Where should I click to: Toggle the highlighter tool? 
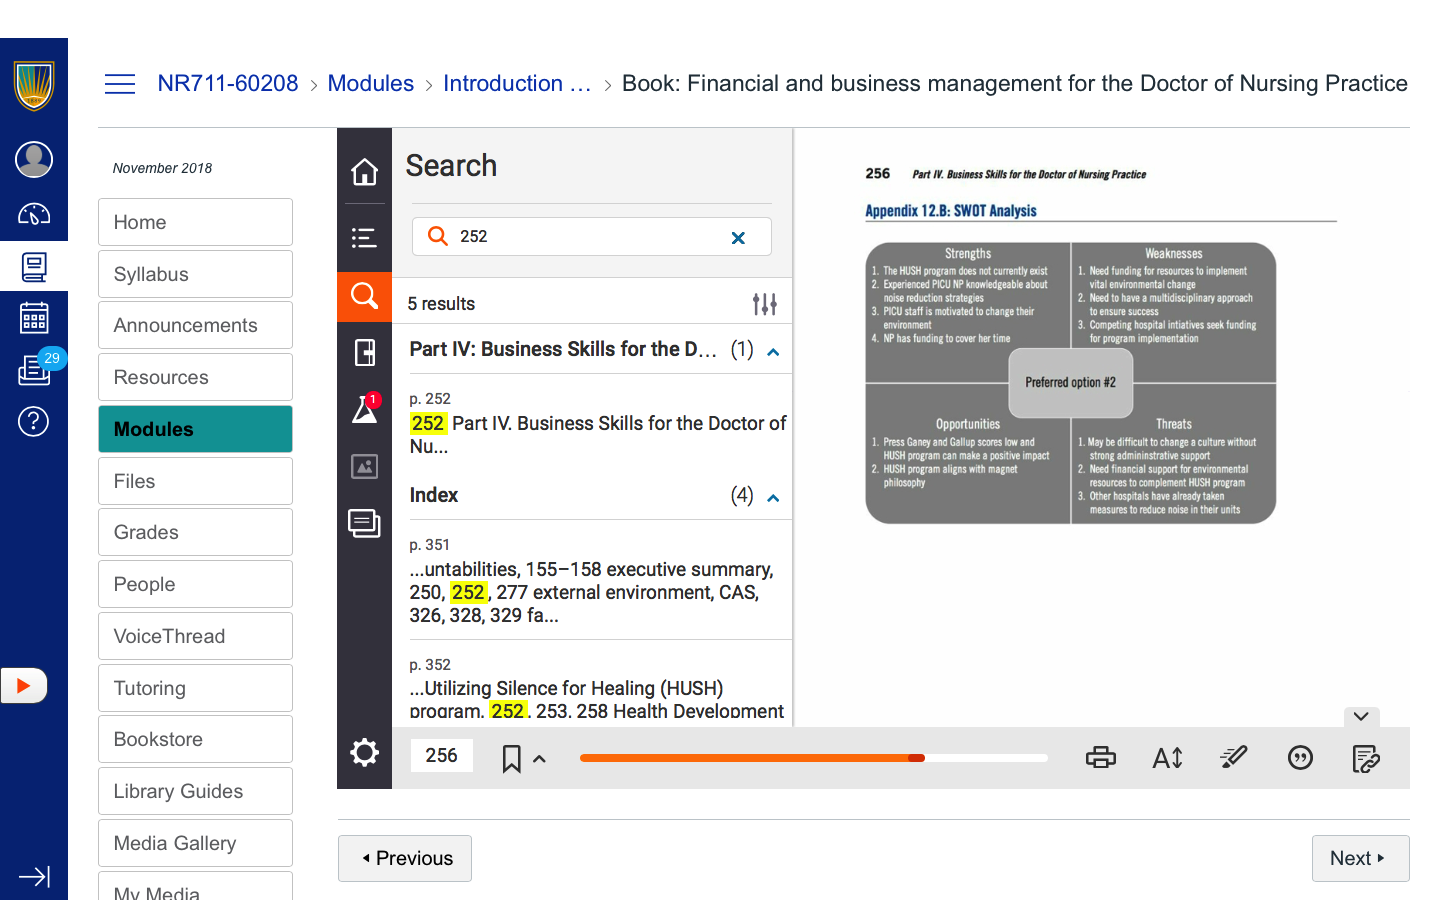(x=1233, y=758)
